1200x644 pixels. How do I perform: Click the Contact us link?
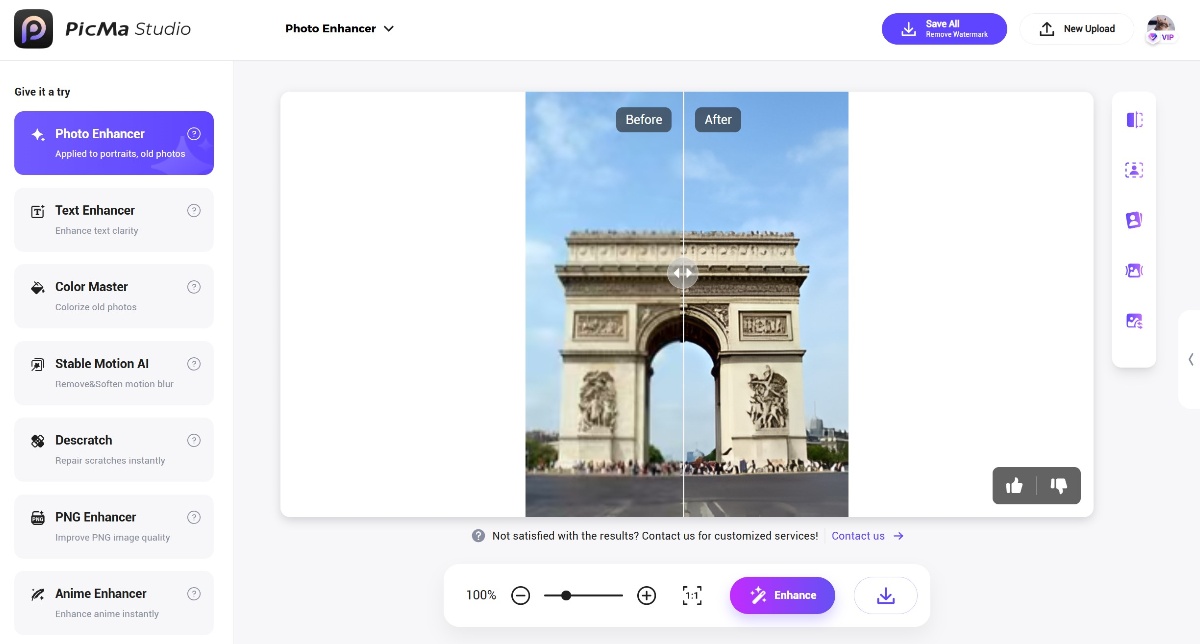[868, 536]
